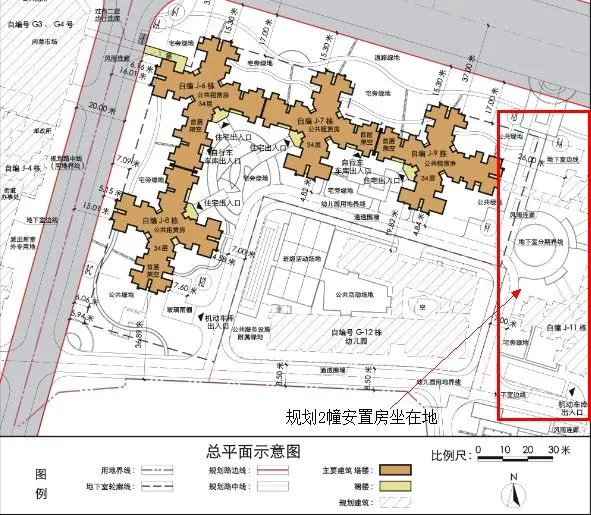The image size is (591, 515).
Task: Click the 玻璃雨棚 label
Action: coord(180,309)
